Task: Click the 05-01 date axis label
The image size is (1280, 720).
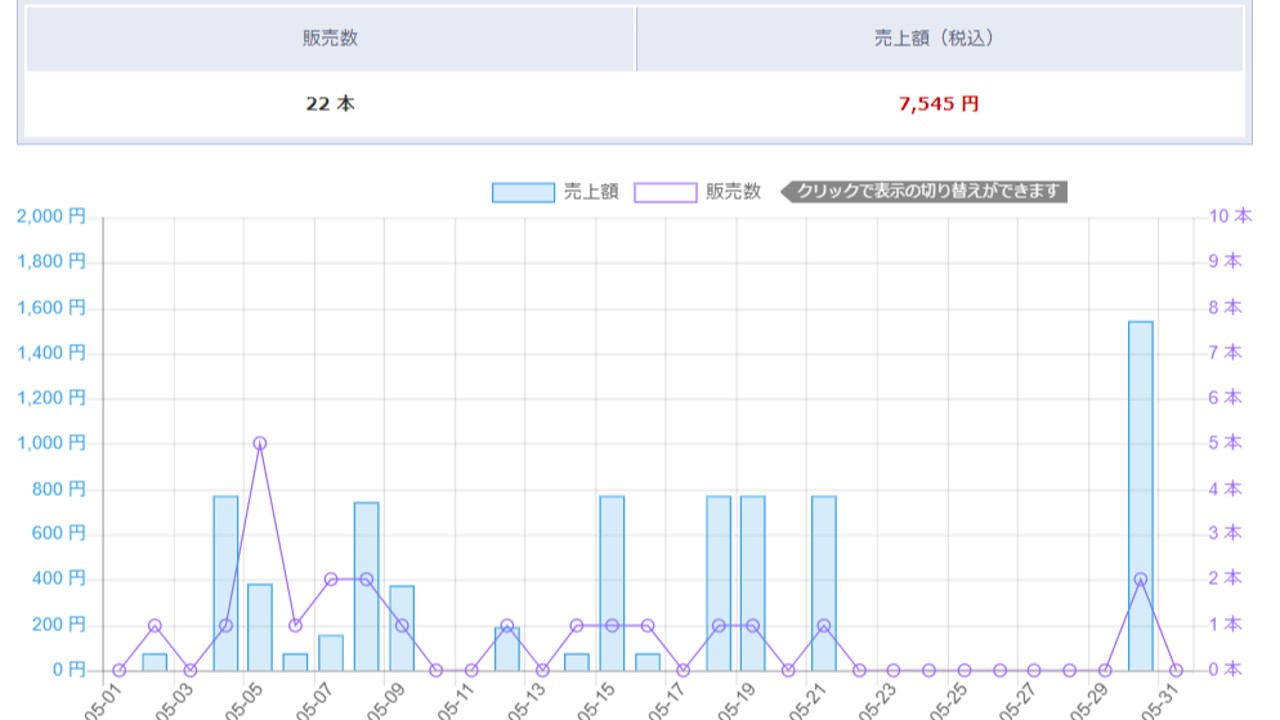Action: coord(101,700)
